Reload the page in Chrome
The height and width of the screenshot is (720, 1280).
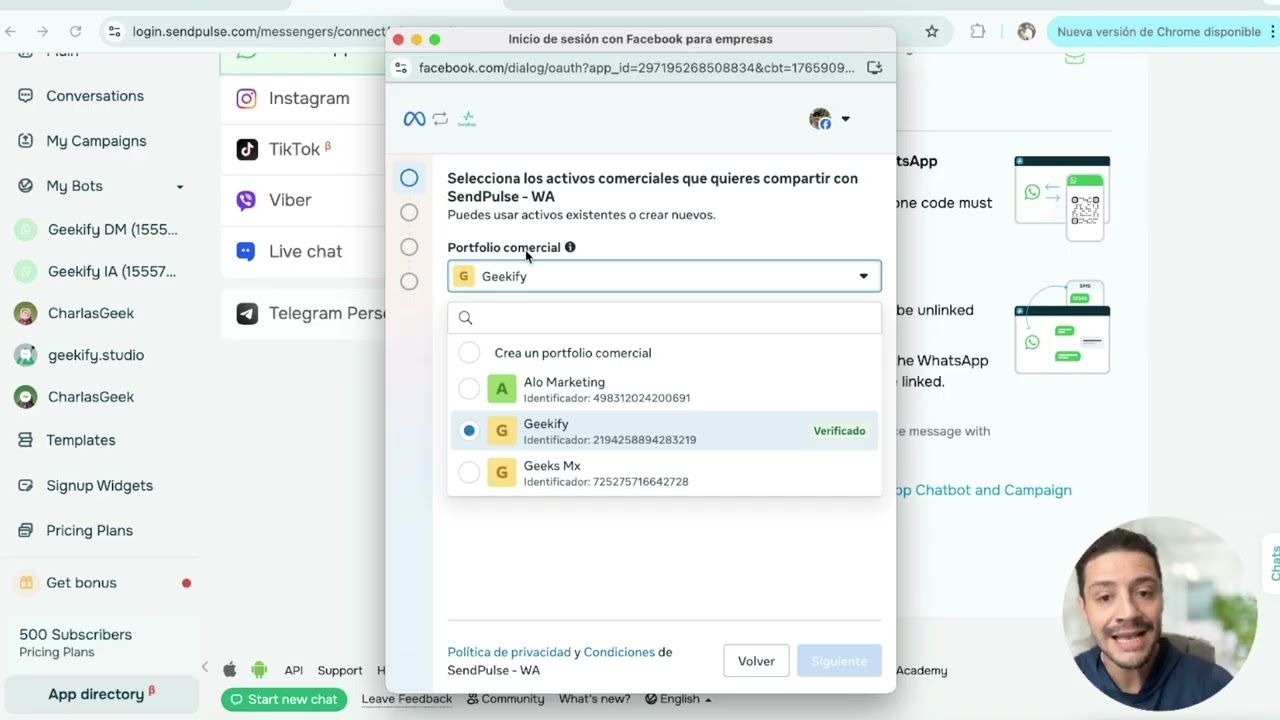point(75,31)
